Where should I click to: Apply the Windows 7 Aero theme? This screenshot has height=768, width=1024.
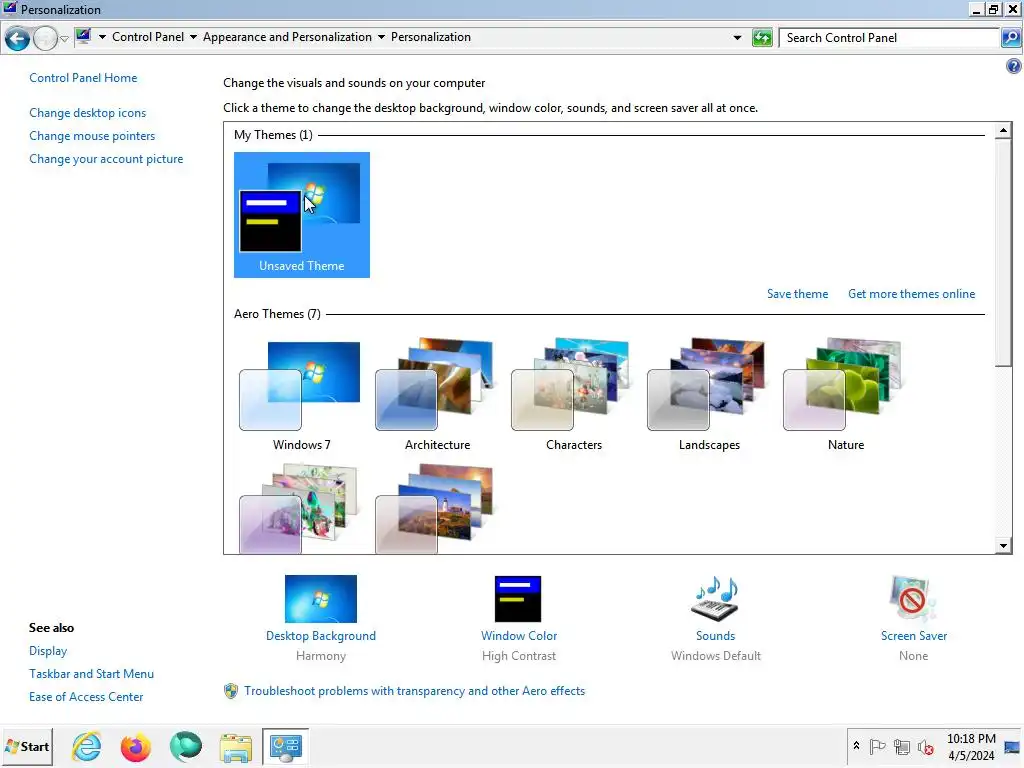pos(302,395)
